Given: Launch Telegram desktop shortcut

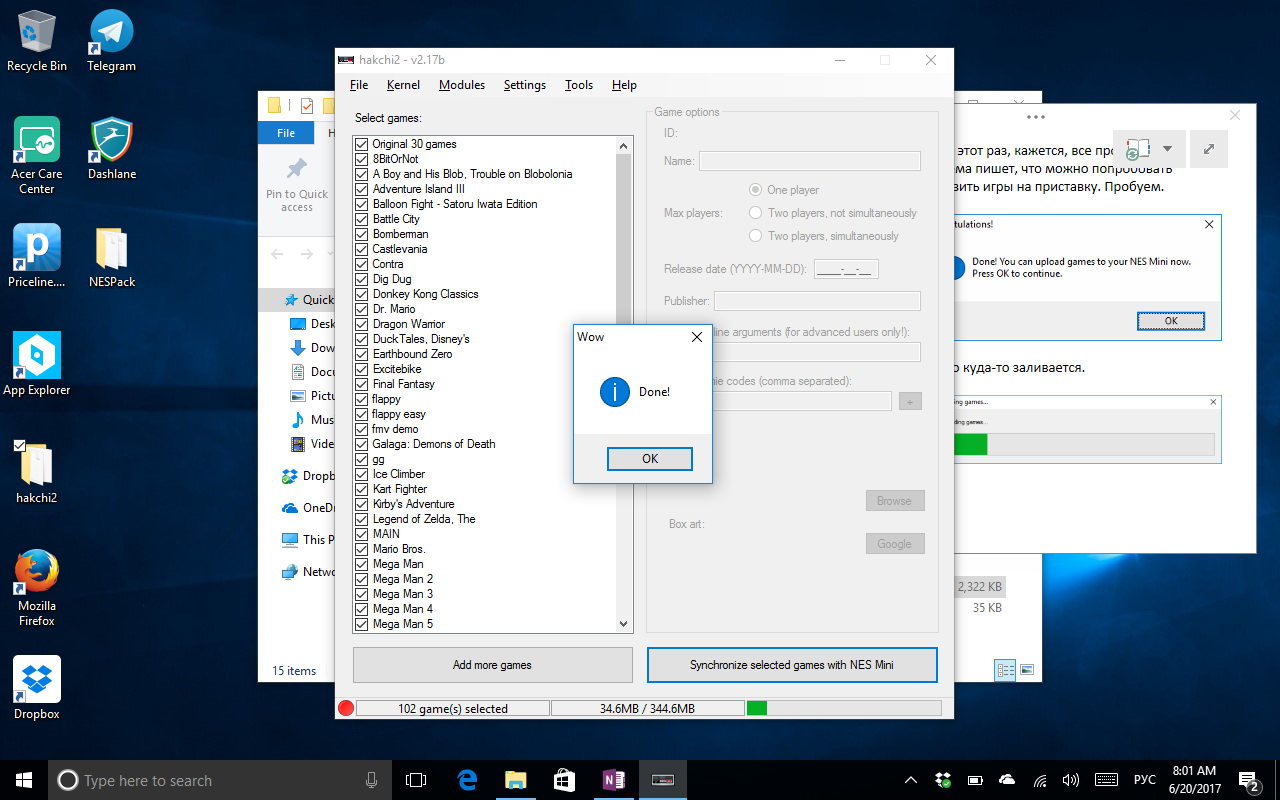Looking at the screenshot, I should pyautogui.click(x=111, y=40).
